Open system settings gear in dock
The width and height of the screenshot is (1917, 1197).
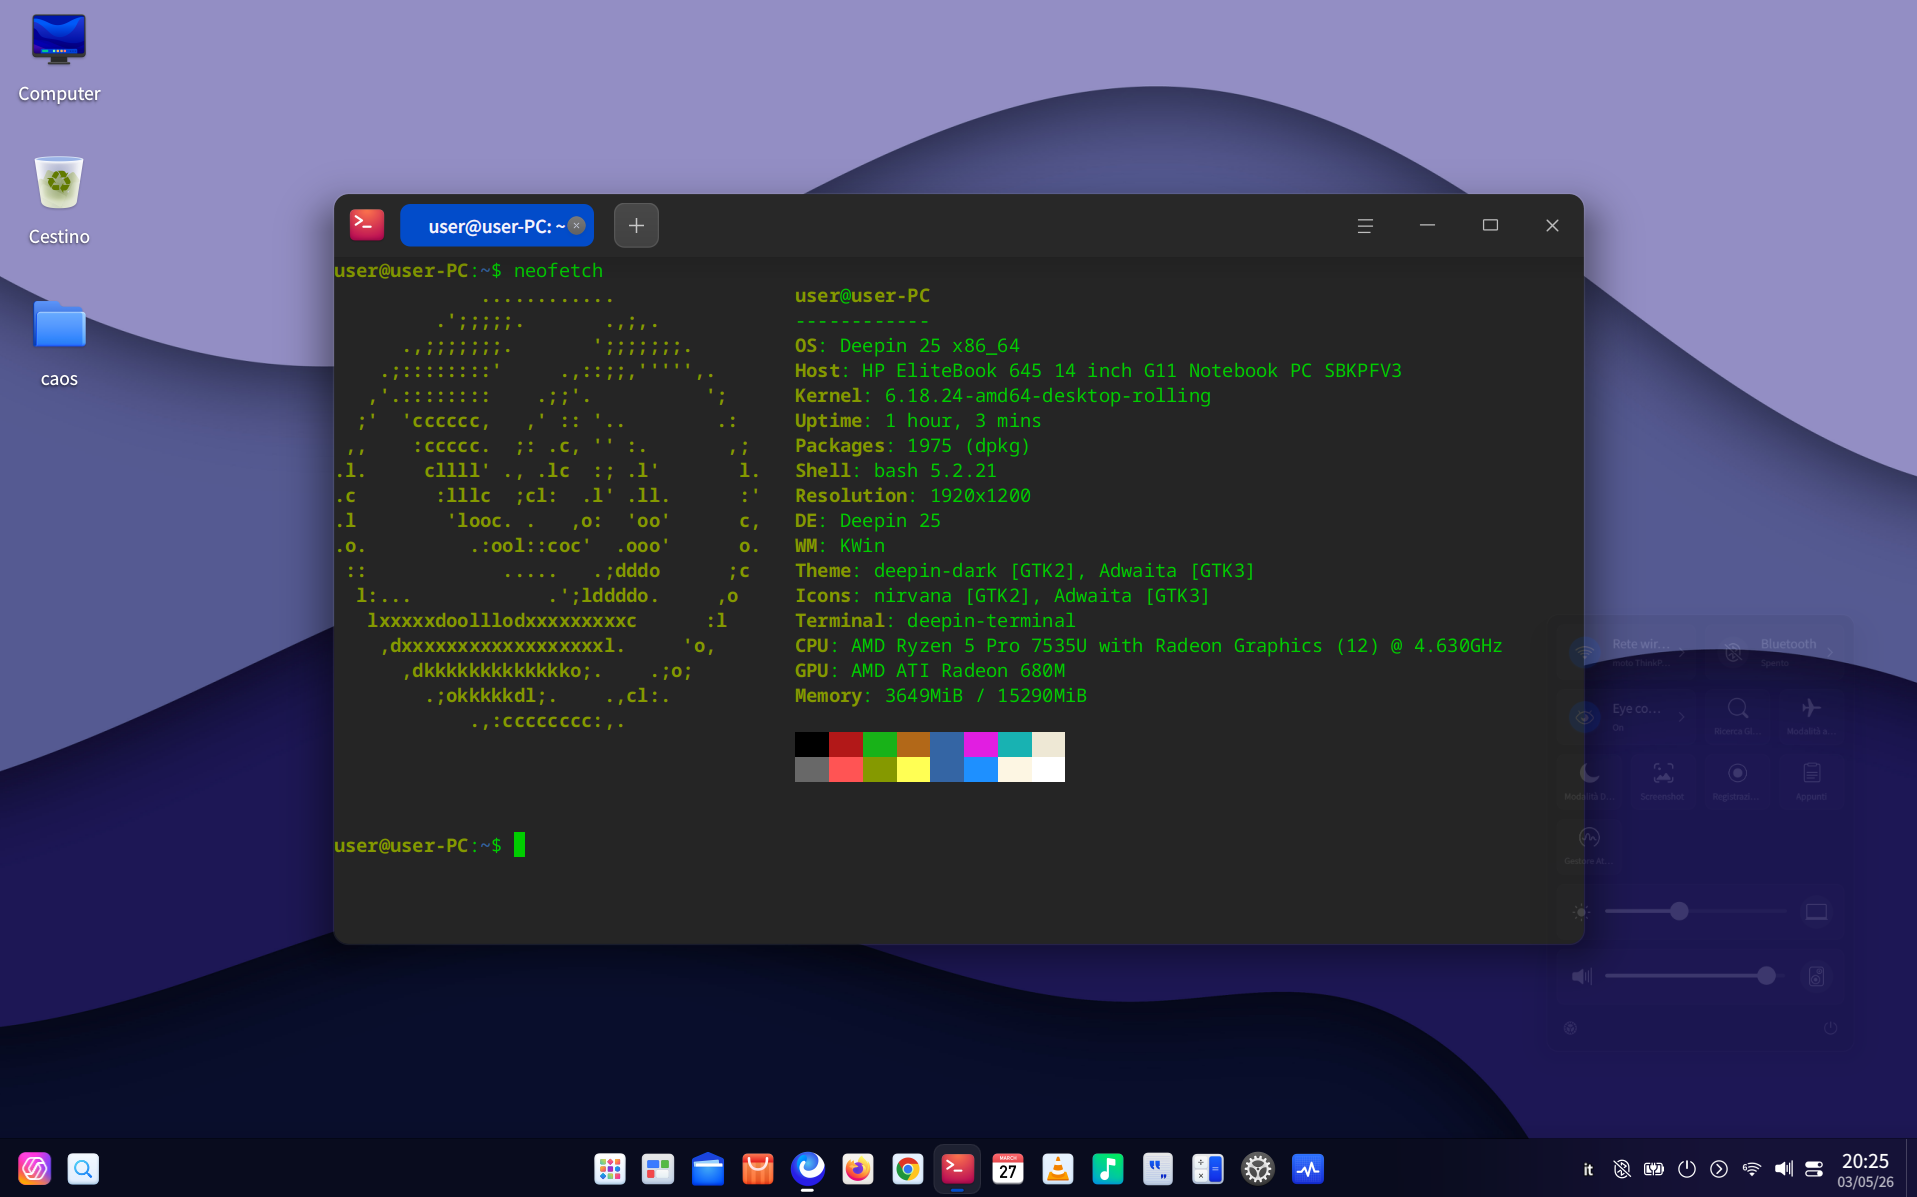1258,1168
